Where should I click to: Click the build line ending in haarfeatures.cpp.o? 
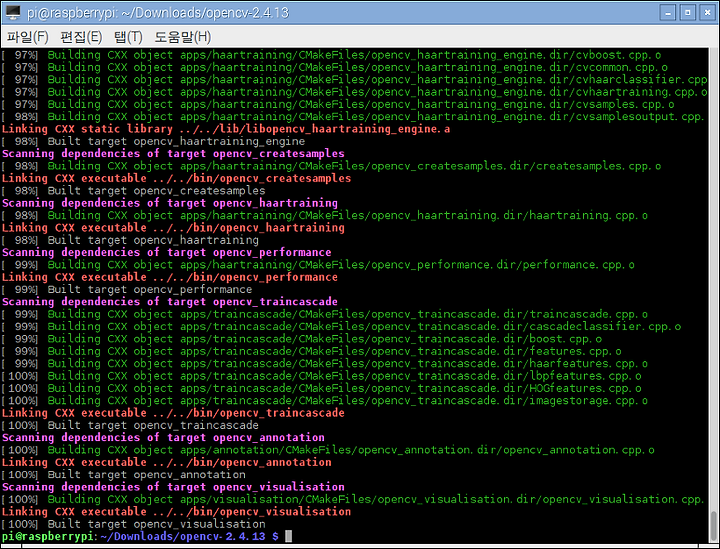(x=325, y=364)
